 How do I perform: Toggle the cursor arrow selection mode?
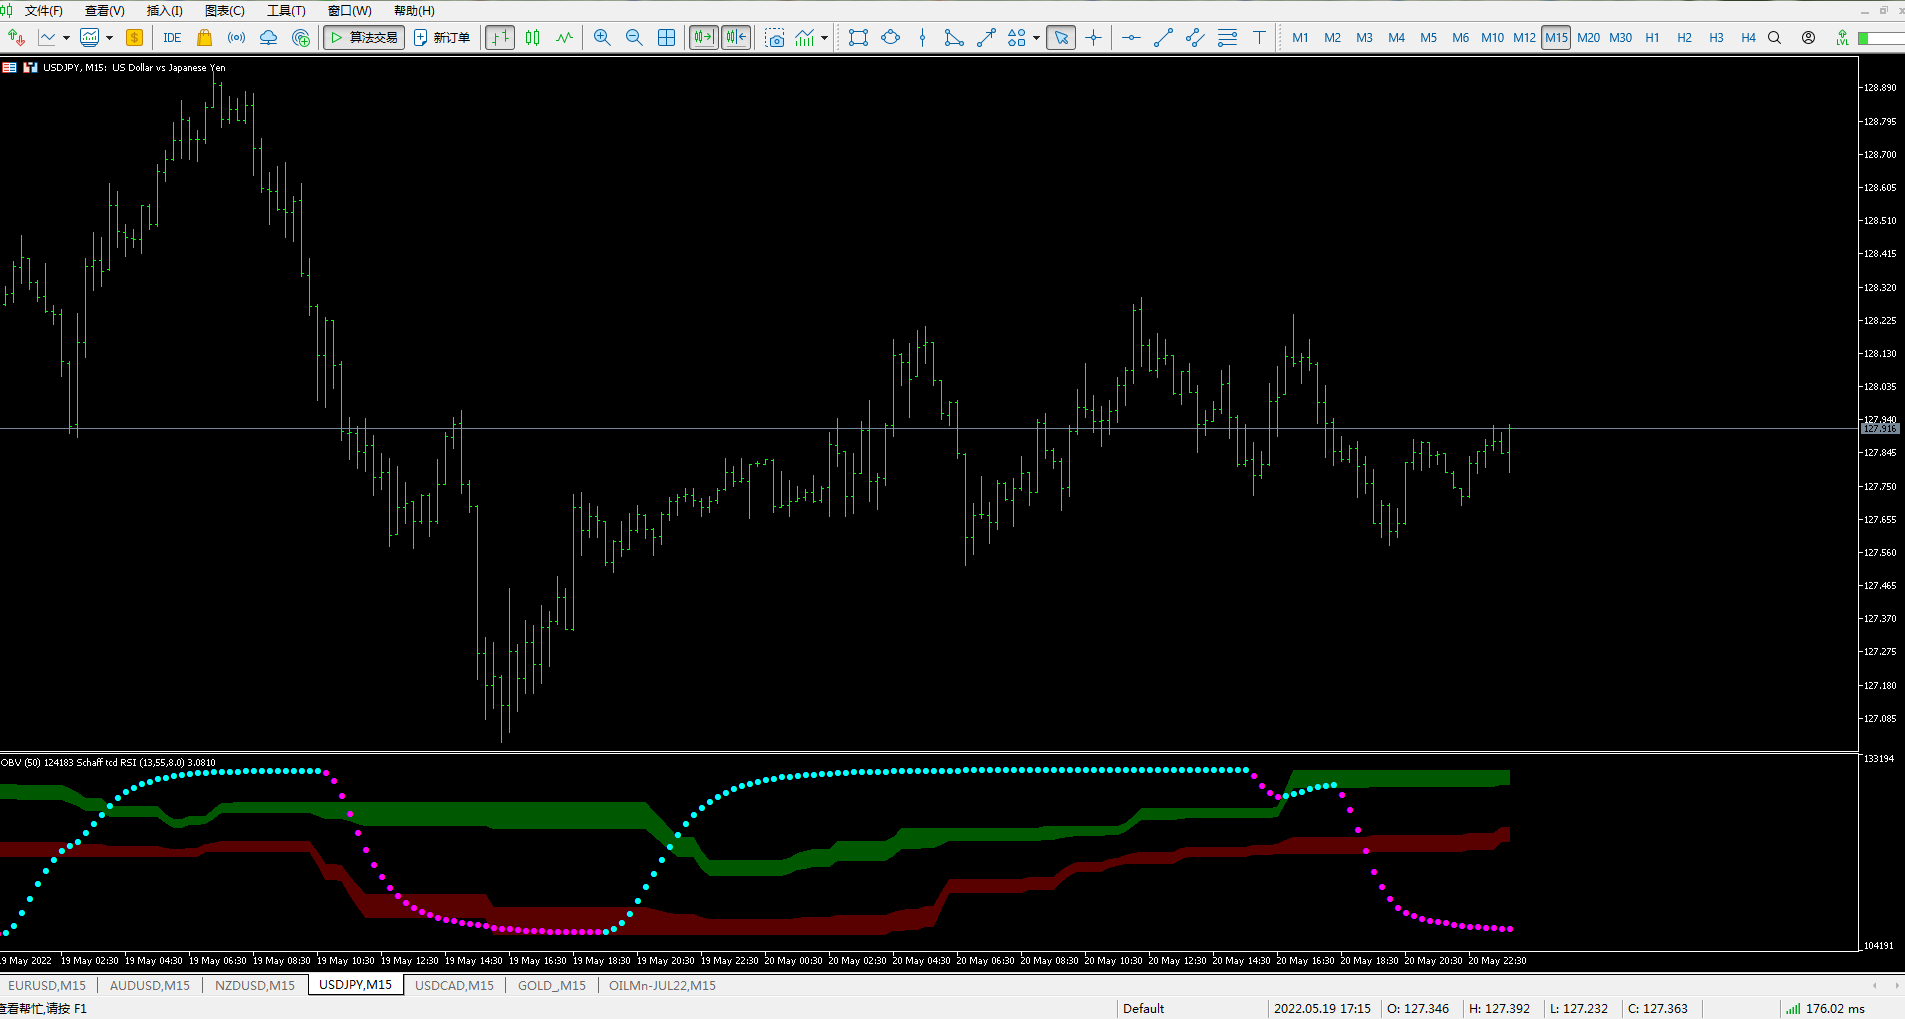[x=1061, y=38]
